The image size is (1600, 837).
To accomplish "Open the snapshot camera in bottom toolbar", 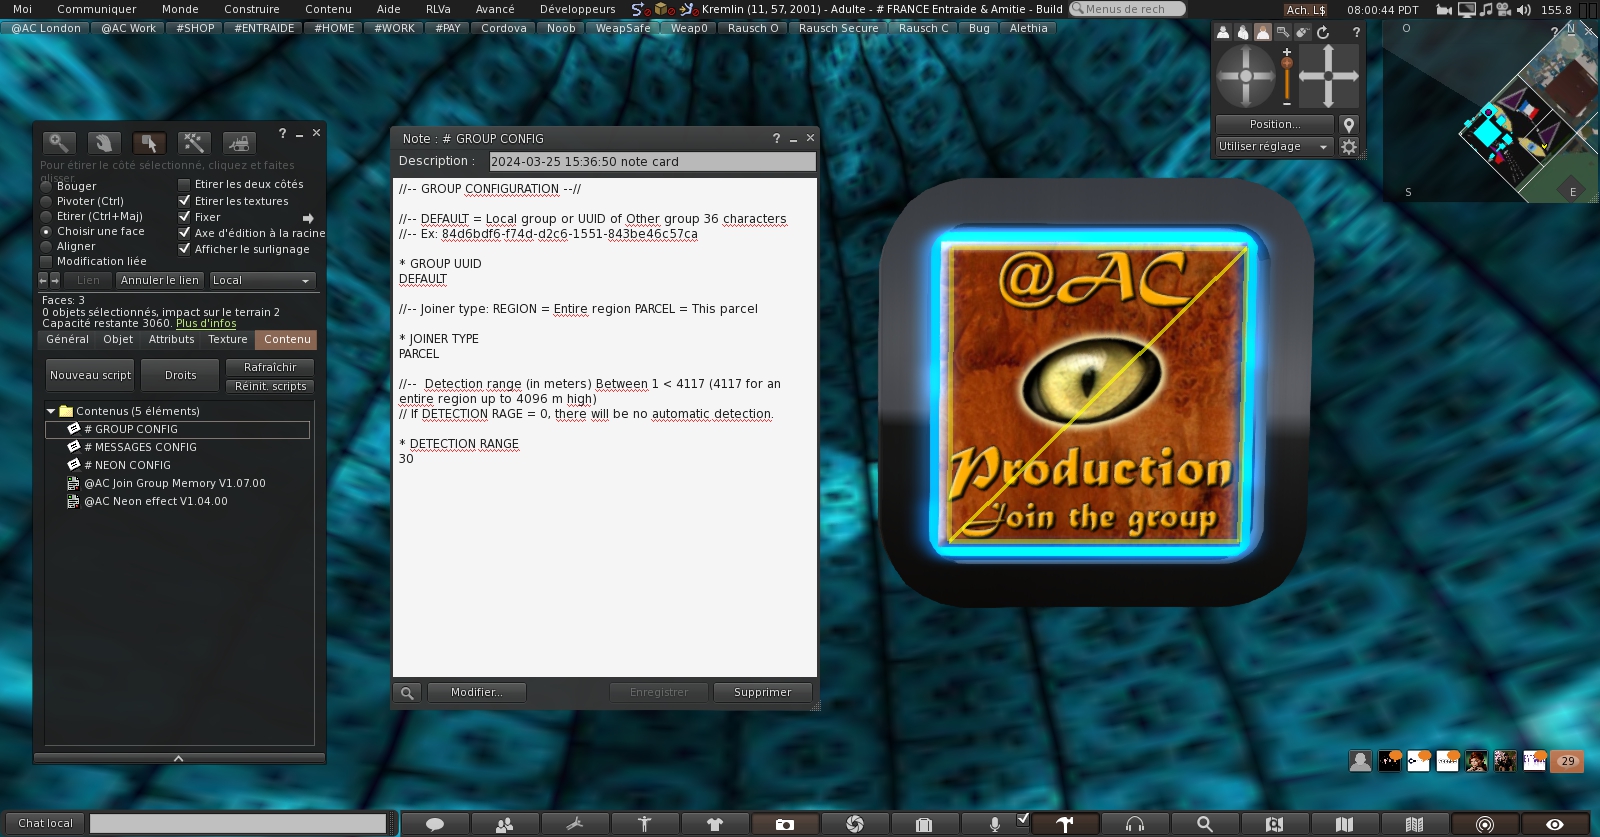I will [x=785, y=824].
